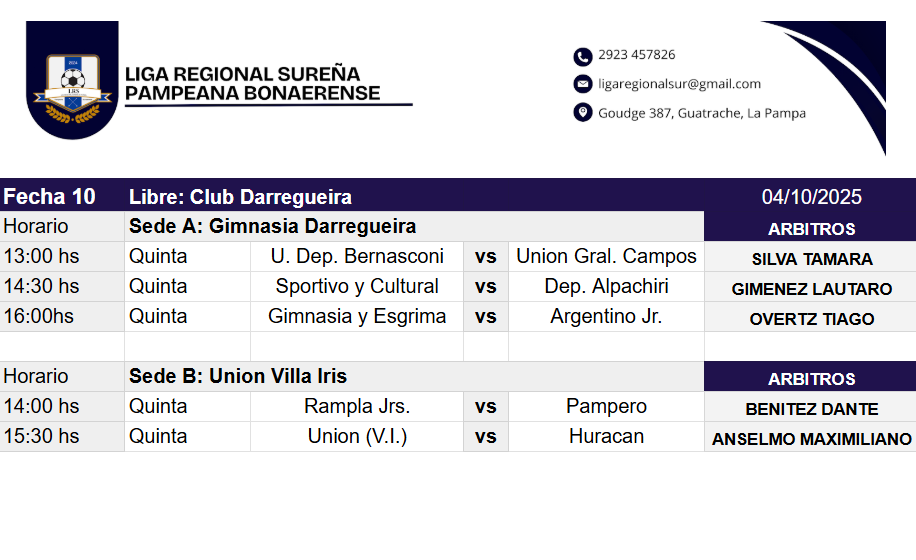Select the 04/10/2025 date cell
The image size is (916, 560).
coord(811,197)
